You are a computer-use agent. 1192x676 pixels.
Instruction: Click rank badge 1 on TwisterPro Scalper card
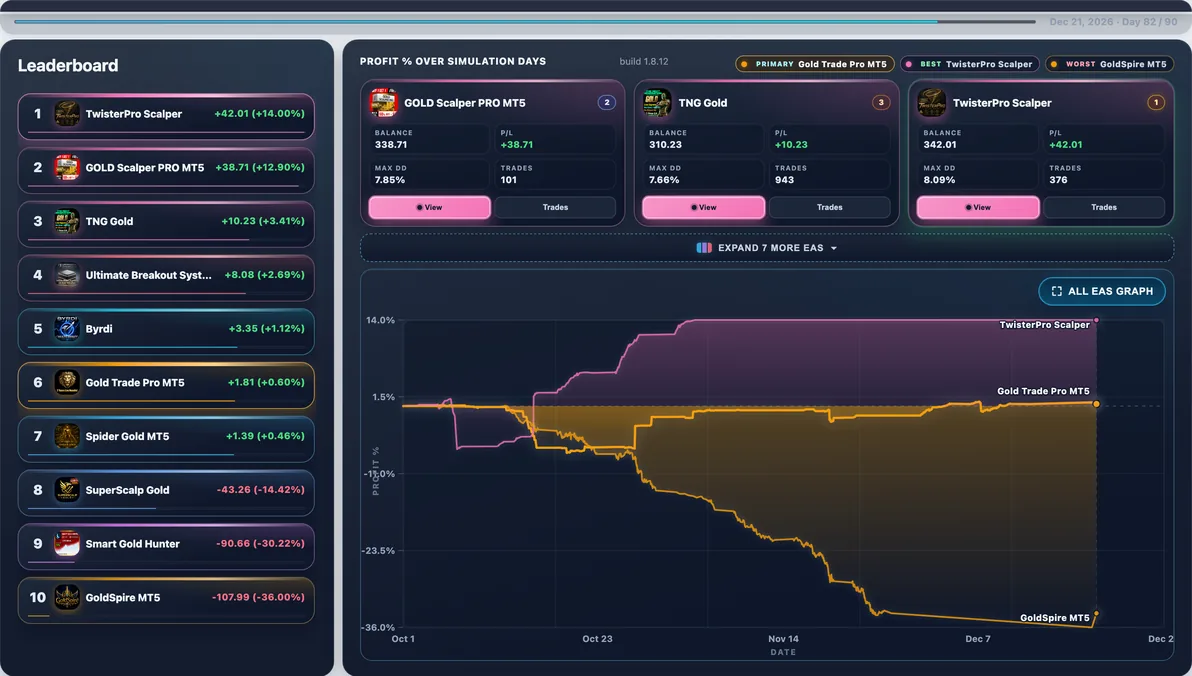pyautogui.click(x=1156, y=102)
